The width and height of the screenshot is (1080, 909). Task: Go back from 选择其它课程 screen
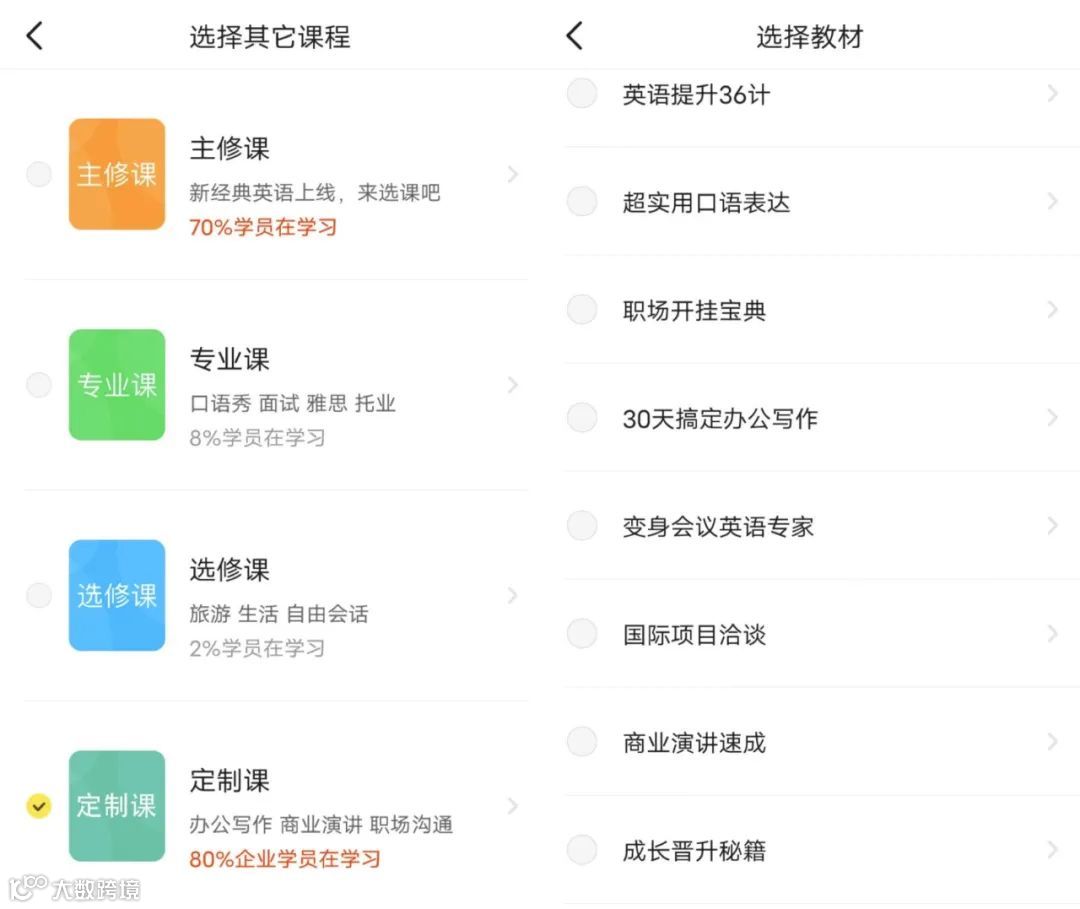point(35,37)
